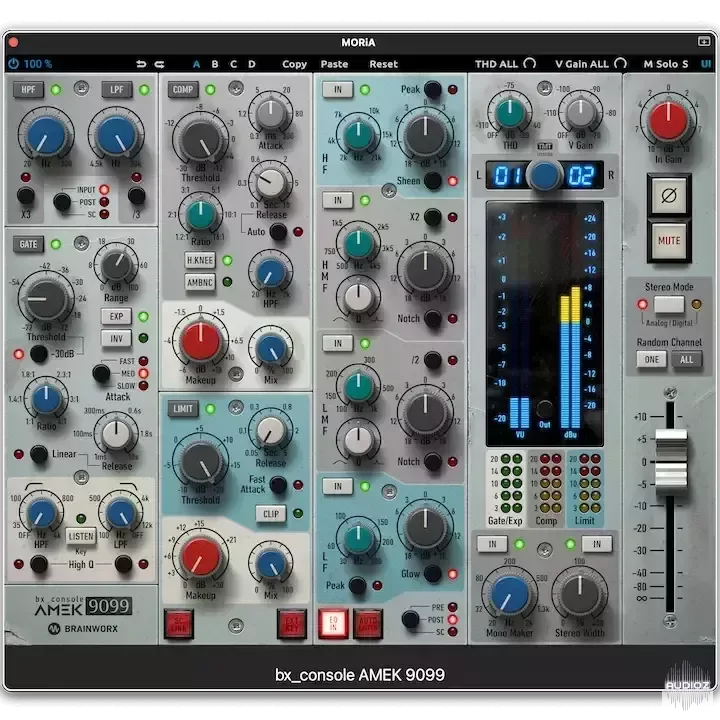This screenshot has height=720, width=720.
Task: Click the red AUTO LISTEN button
Action: pos(368,624)
